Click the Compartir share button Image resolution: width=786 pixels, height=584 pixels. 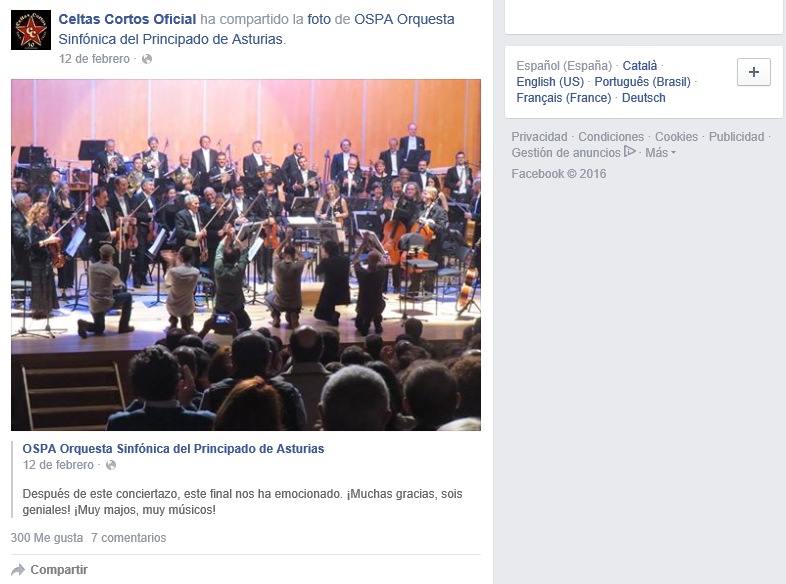coord(49,570)
